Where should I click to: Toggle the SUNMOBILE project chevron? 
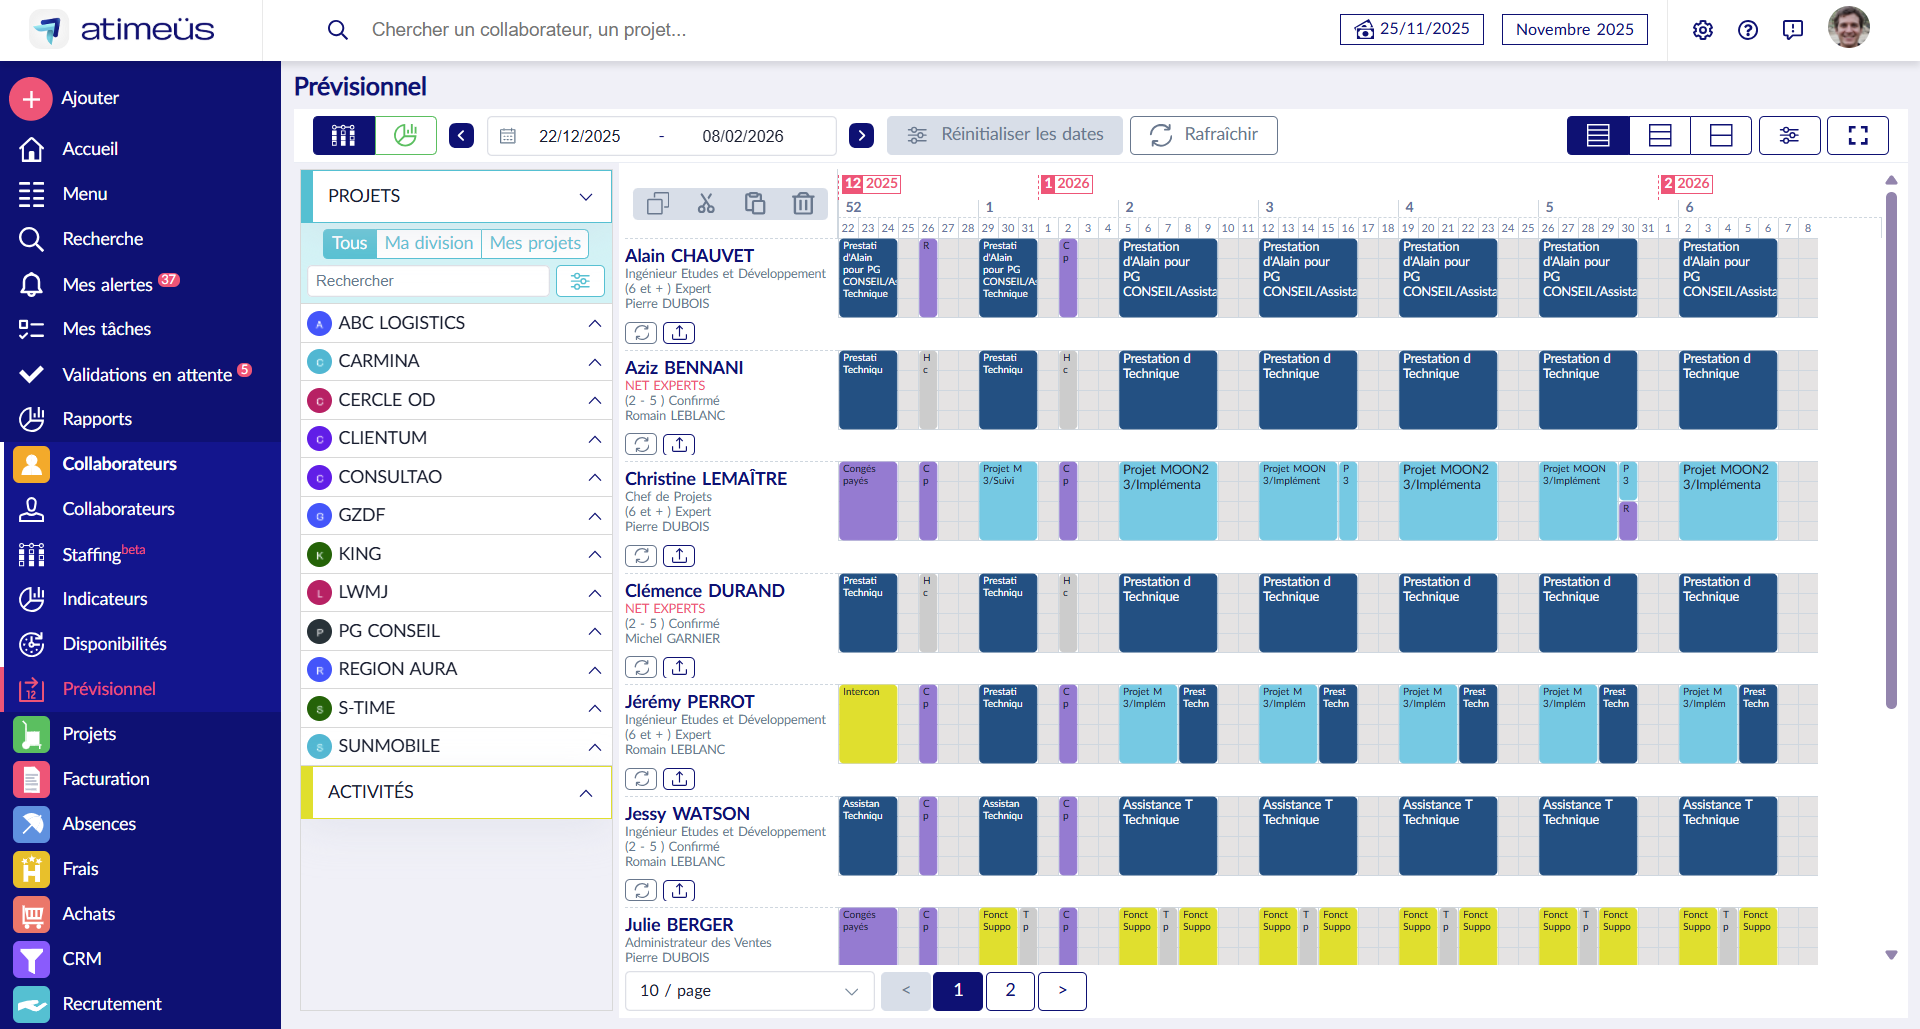594,747
